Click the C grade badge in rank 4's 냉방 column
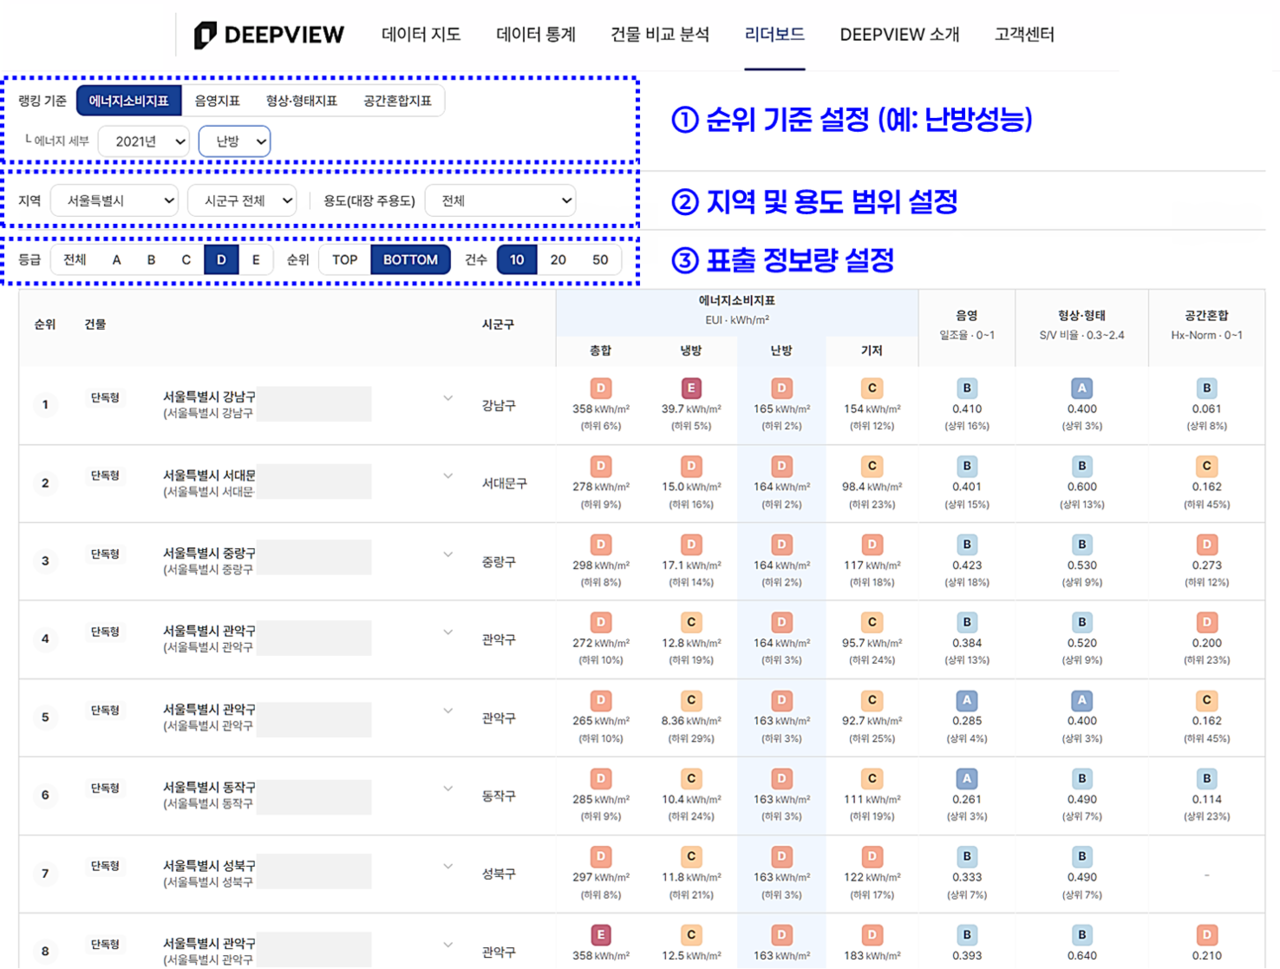The image size is (1280, 969). point(691,622)
